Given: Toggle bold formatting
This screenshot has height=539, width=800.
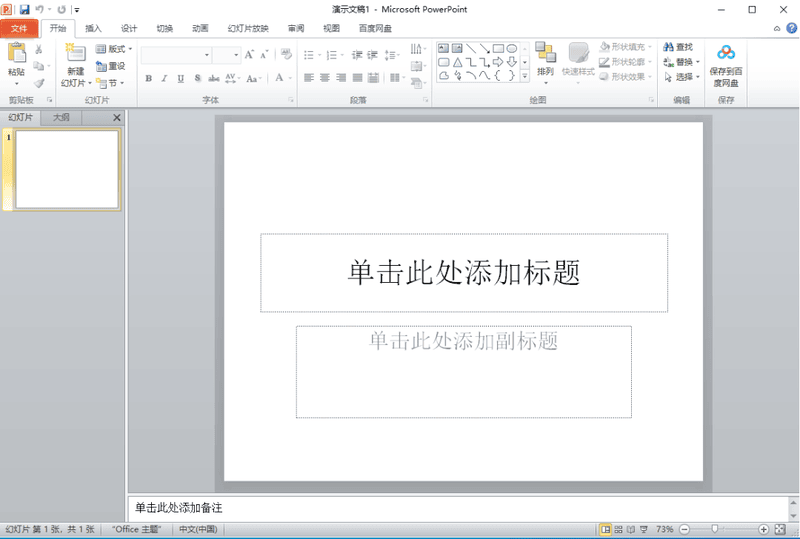Looking at the screenshot, I should pos(148,78).
